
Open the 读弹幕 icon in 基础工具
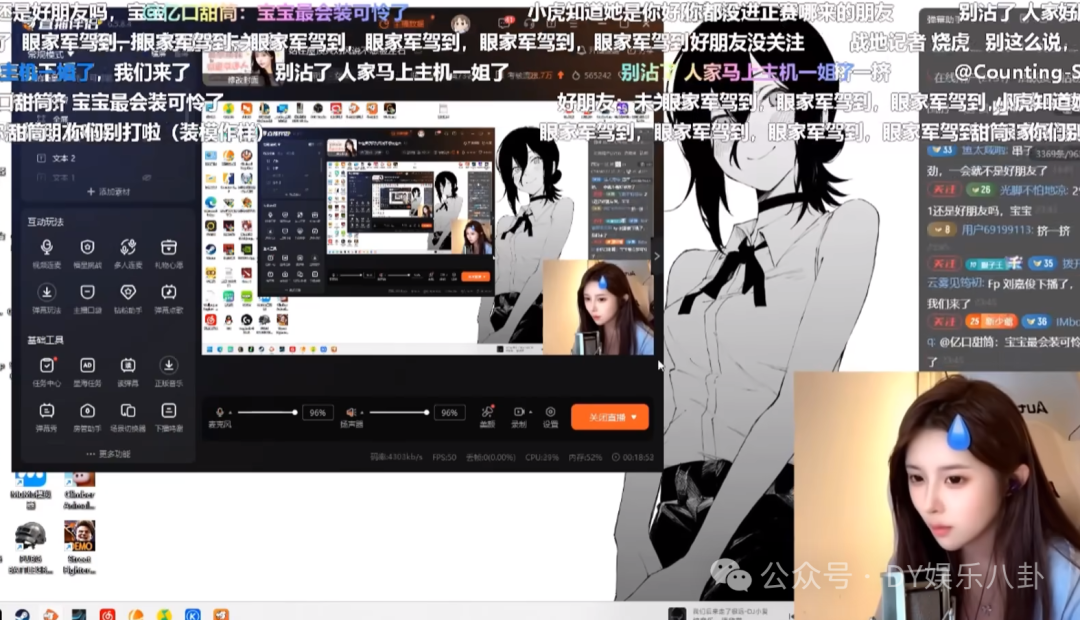(127, 365)
